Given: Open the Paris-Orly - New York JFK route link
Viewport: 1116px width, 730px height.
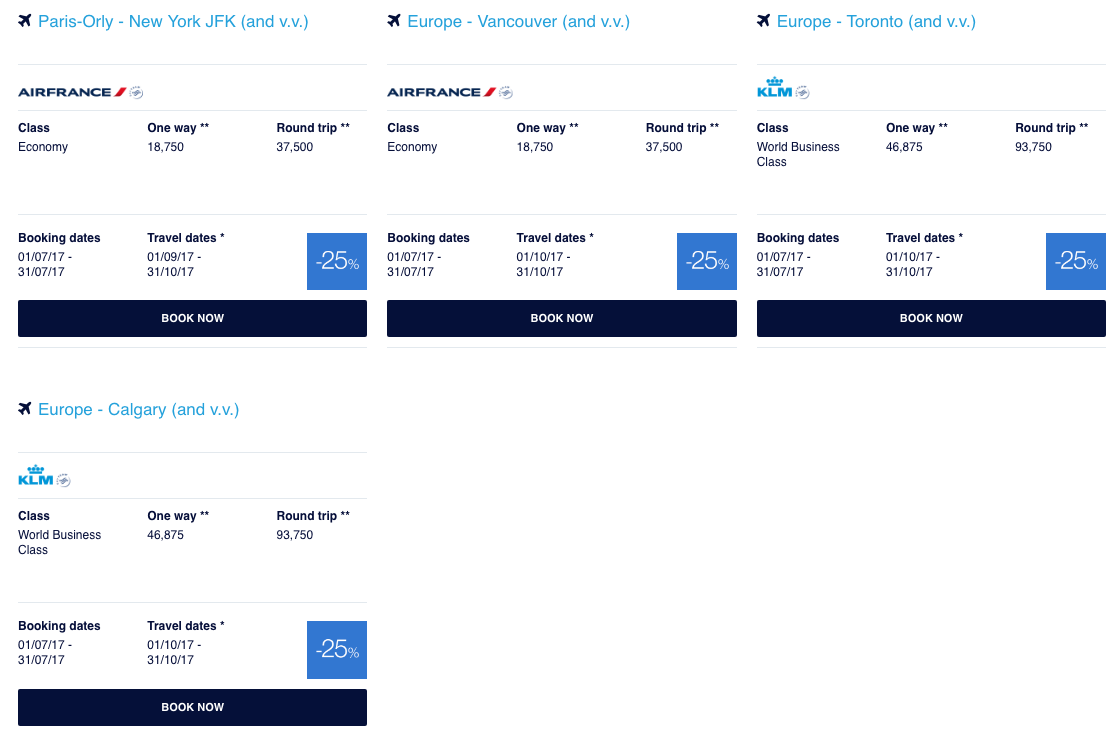Looking at the screenshot, I should coord(173,21).
